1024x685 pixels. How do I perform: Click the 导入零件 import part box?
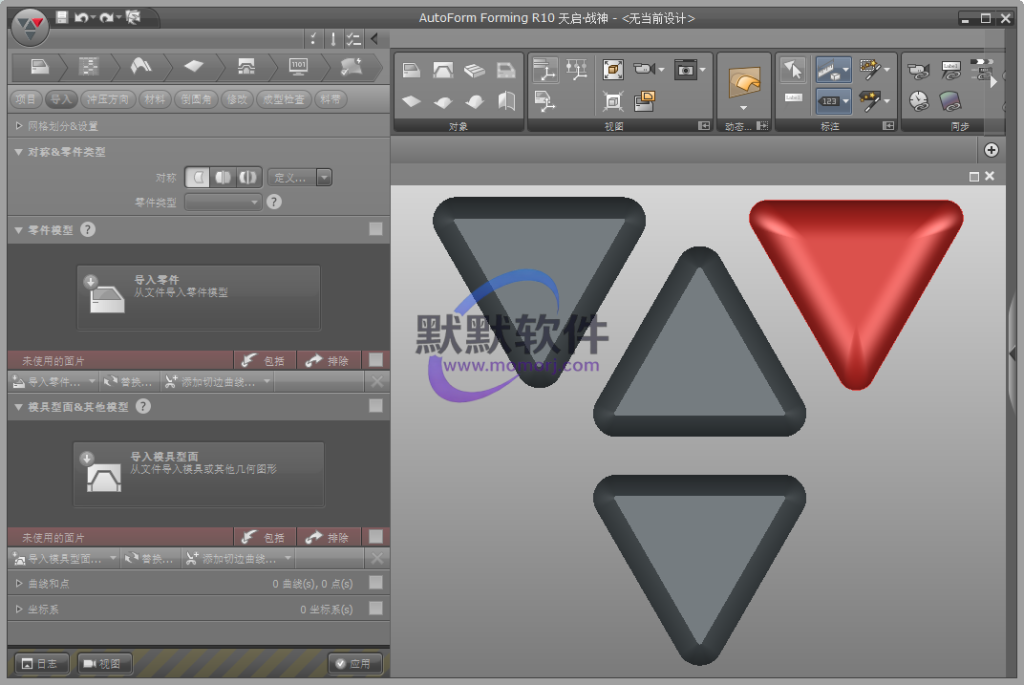coord(198,296)
